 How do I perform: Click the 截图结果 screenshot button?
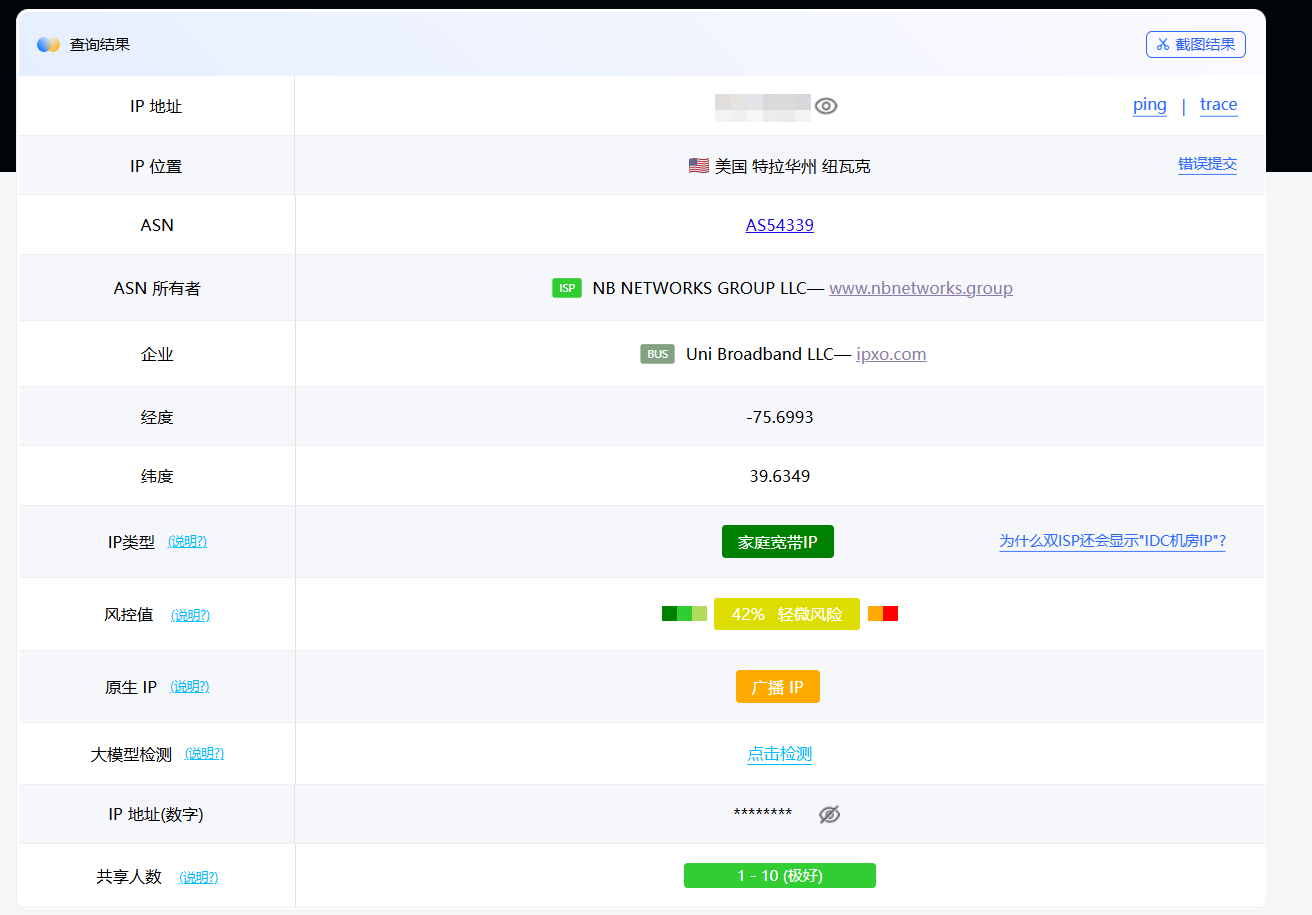pos(1195,44)
